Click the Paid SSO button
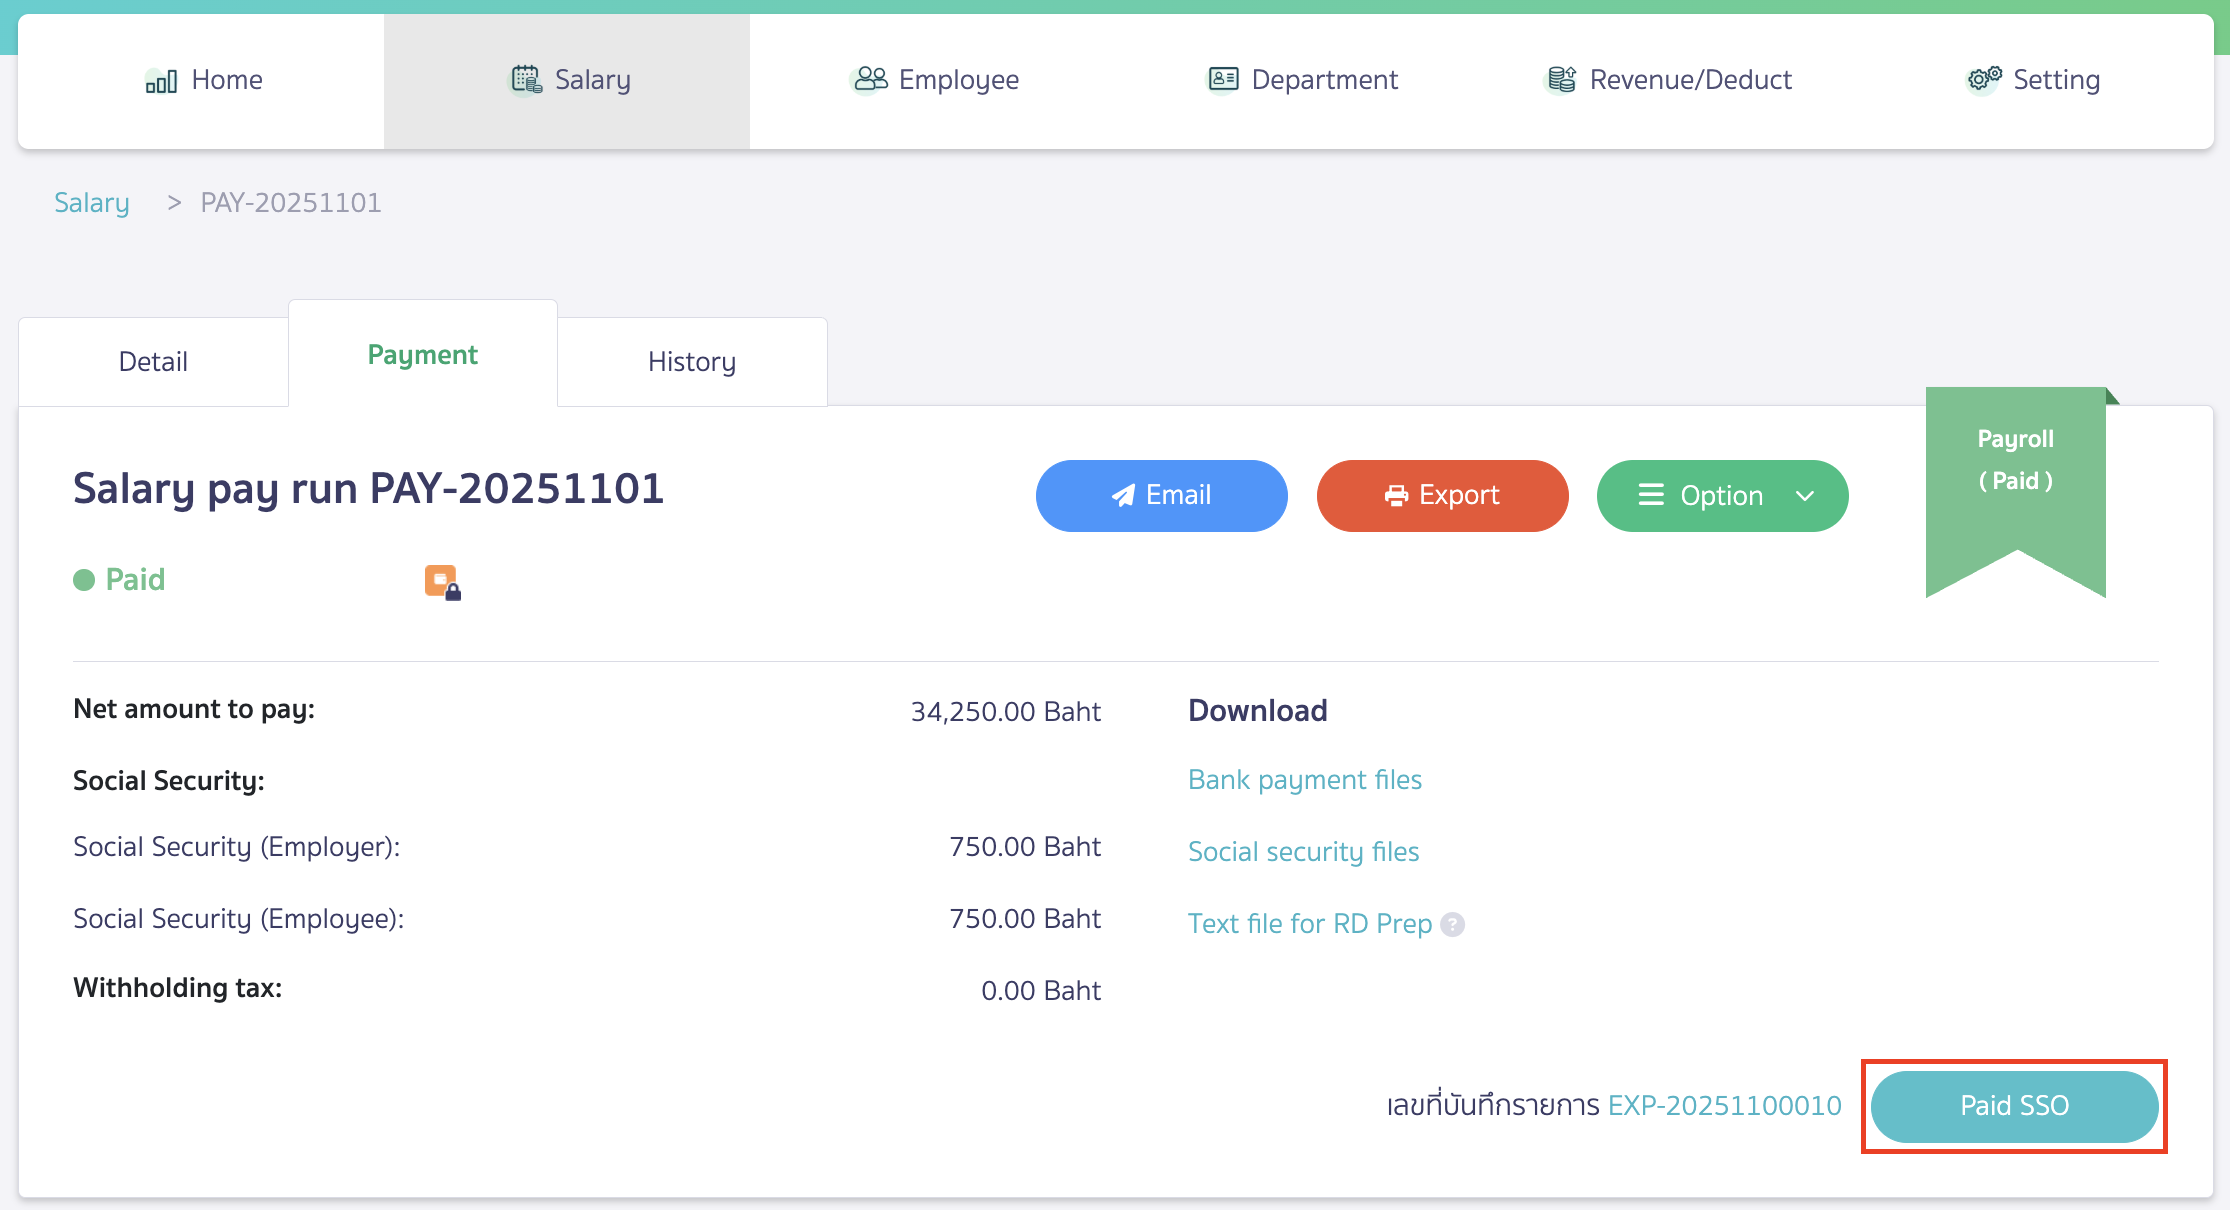 coord(2014,1105)
